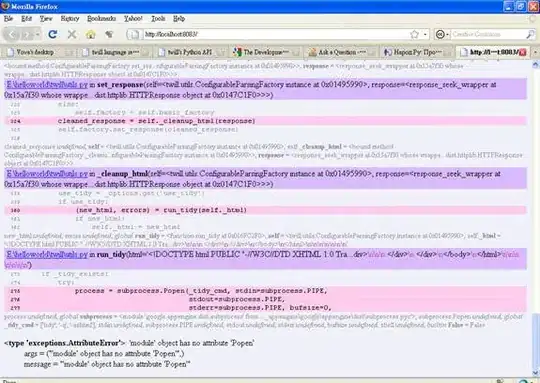The image size is (540, 383).
Task: Click the Stop loading icon
Action: [x=72, y=34]
